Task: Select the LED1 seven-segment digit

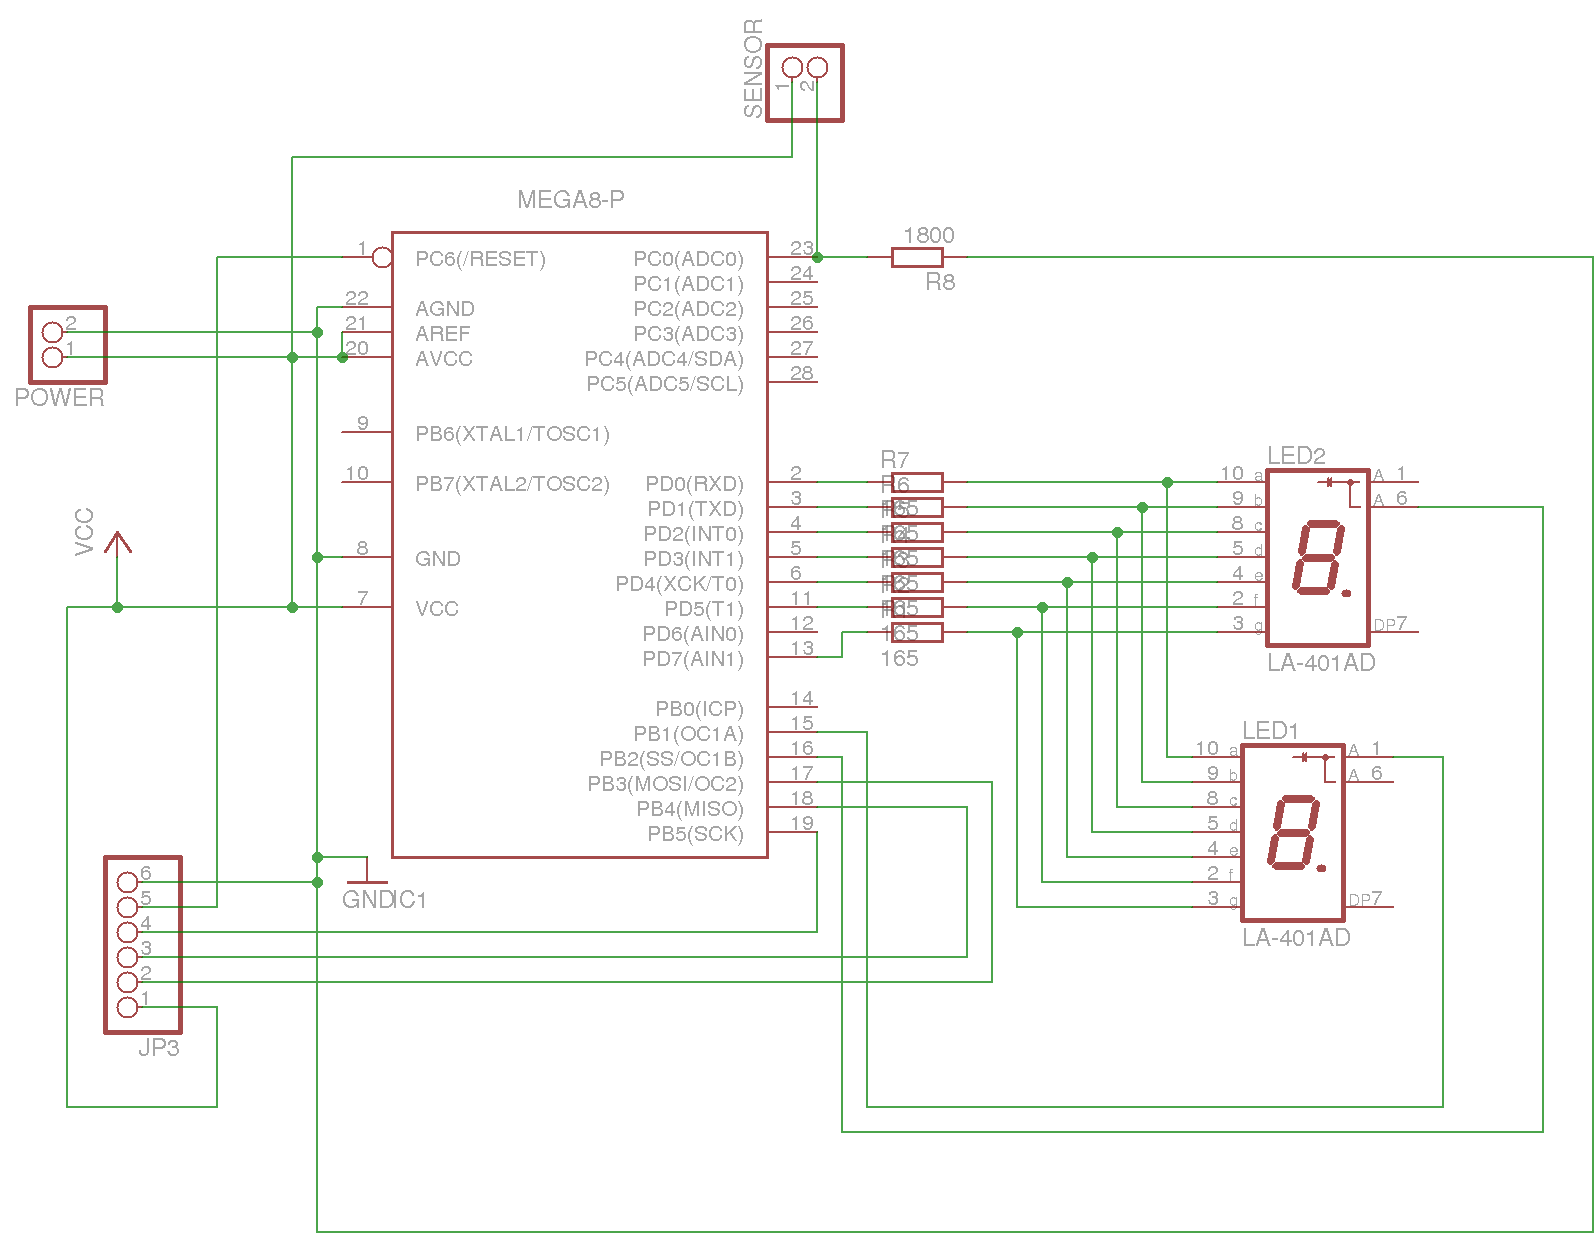Action: 1297,833
